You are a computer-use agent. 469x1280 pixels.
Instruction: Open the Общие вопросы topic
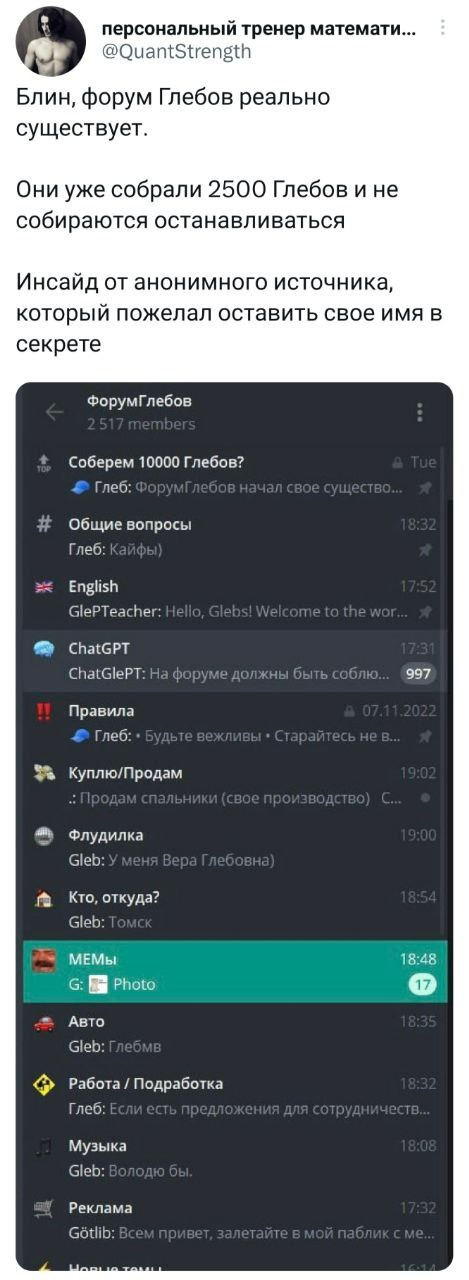pos(235,535)
